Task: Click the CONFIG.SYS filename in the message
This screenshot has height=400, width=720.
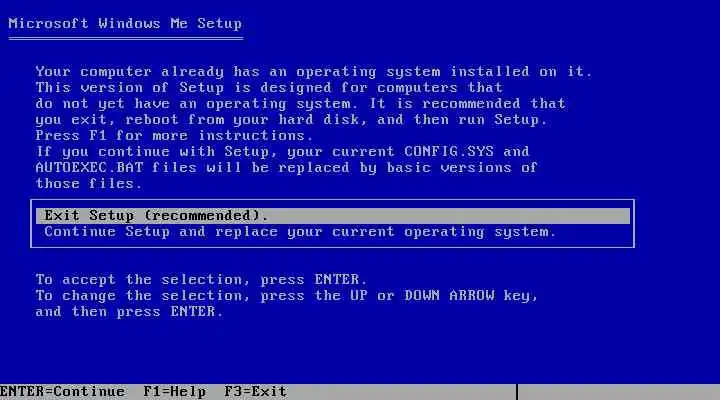Action: click(x=449, y=152)
